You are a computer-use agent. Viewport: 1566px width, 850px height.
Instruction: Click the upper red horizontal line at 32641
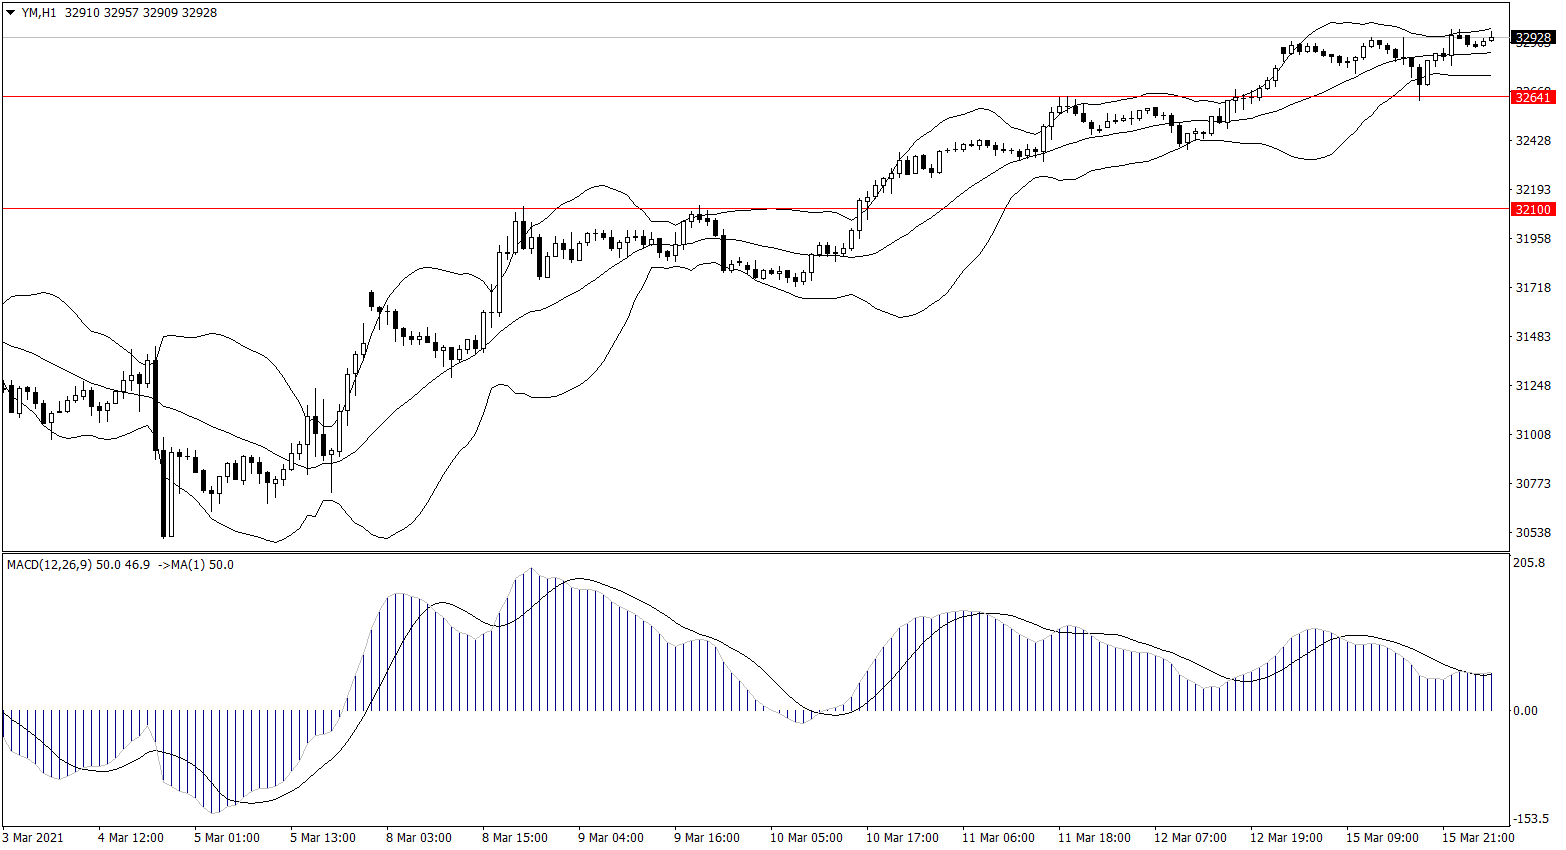700,97
